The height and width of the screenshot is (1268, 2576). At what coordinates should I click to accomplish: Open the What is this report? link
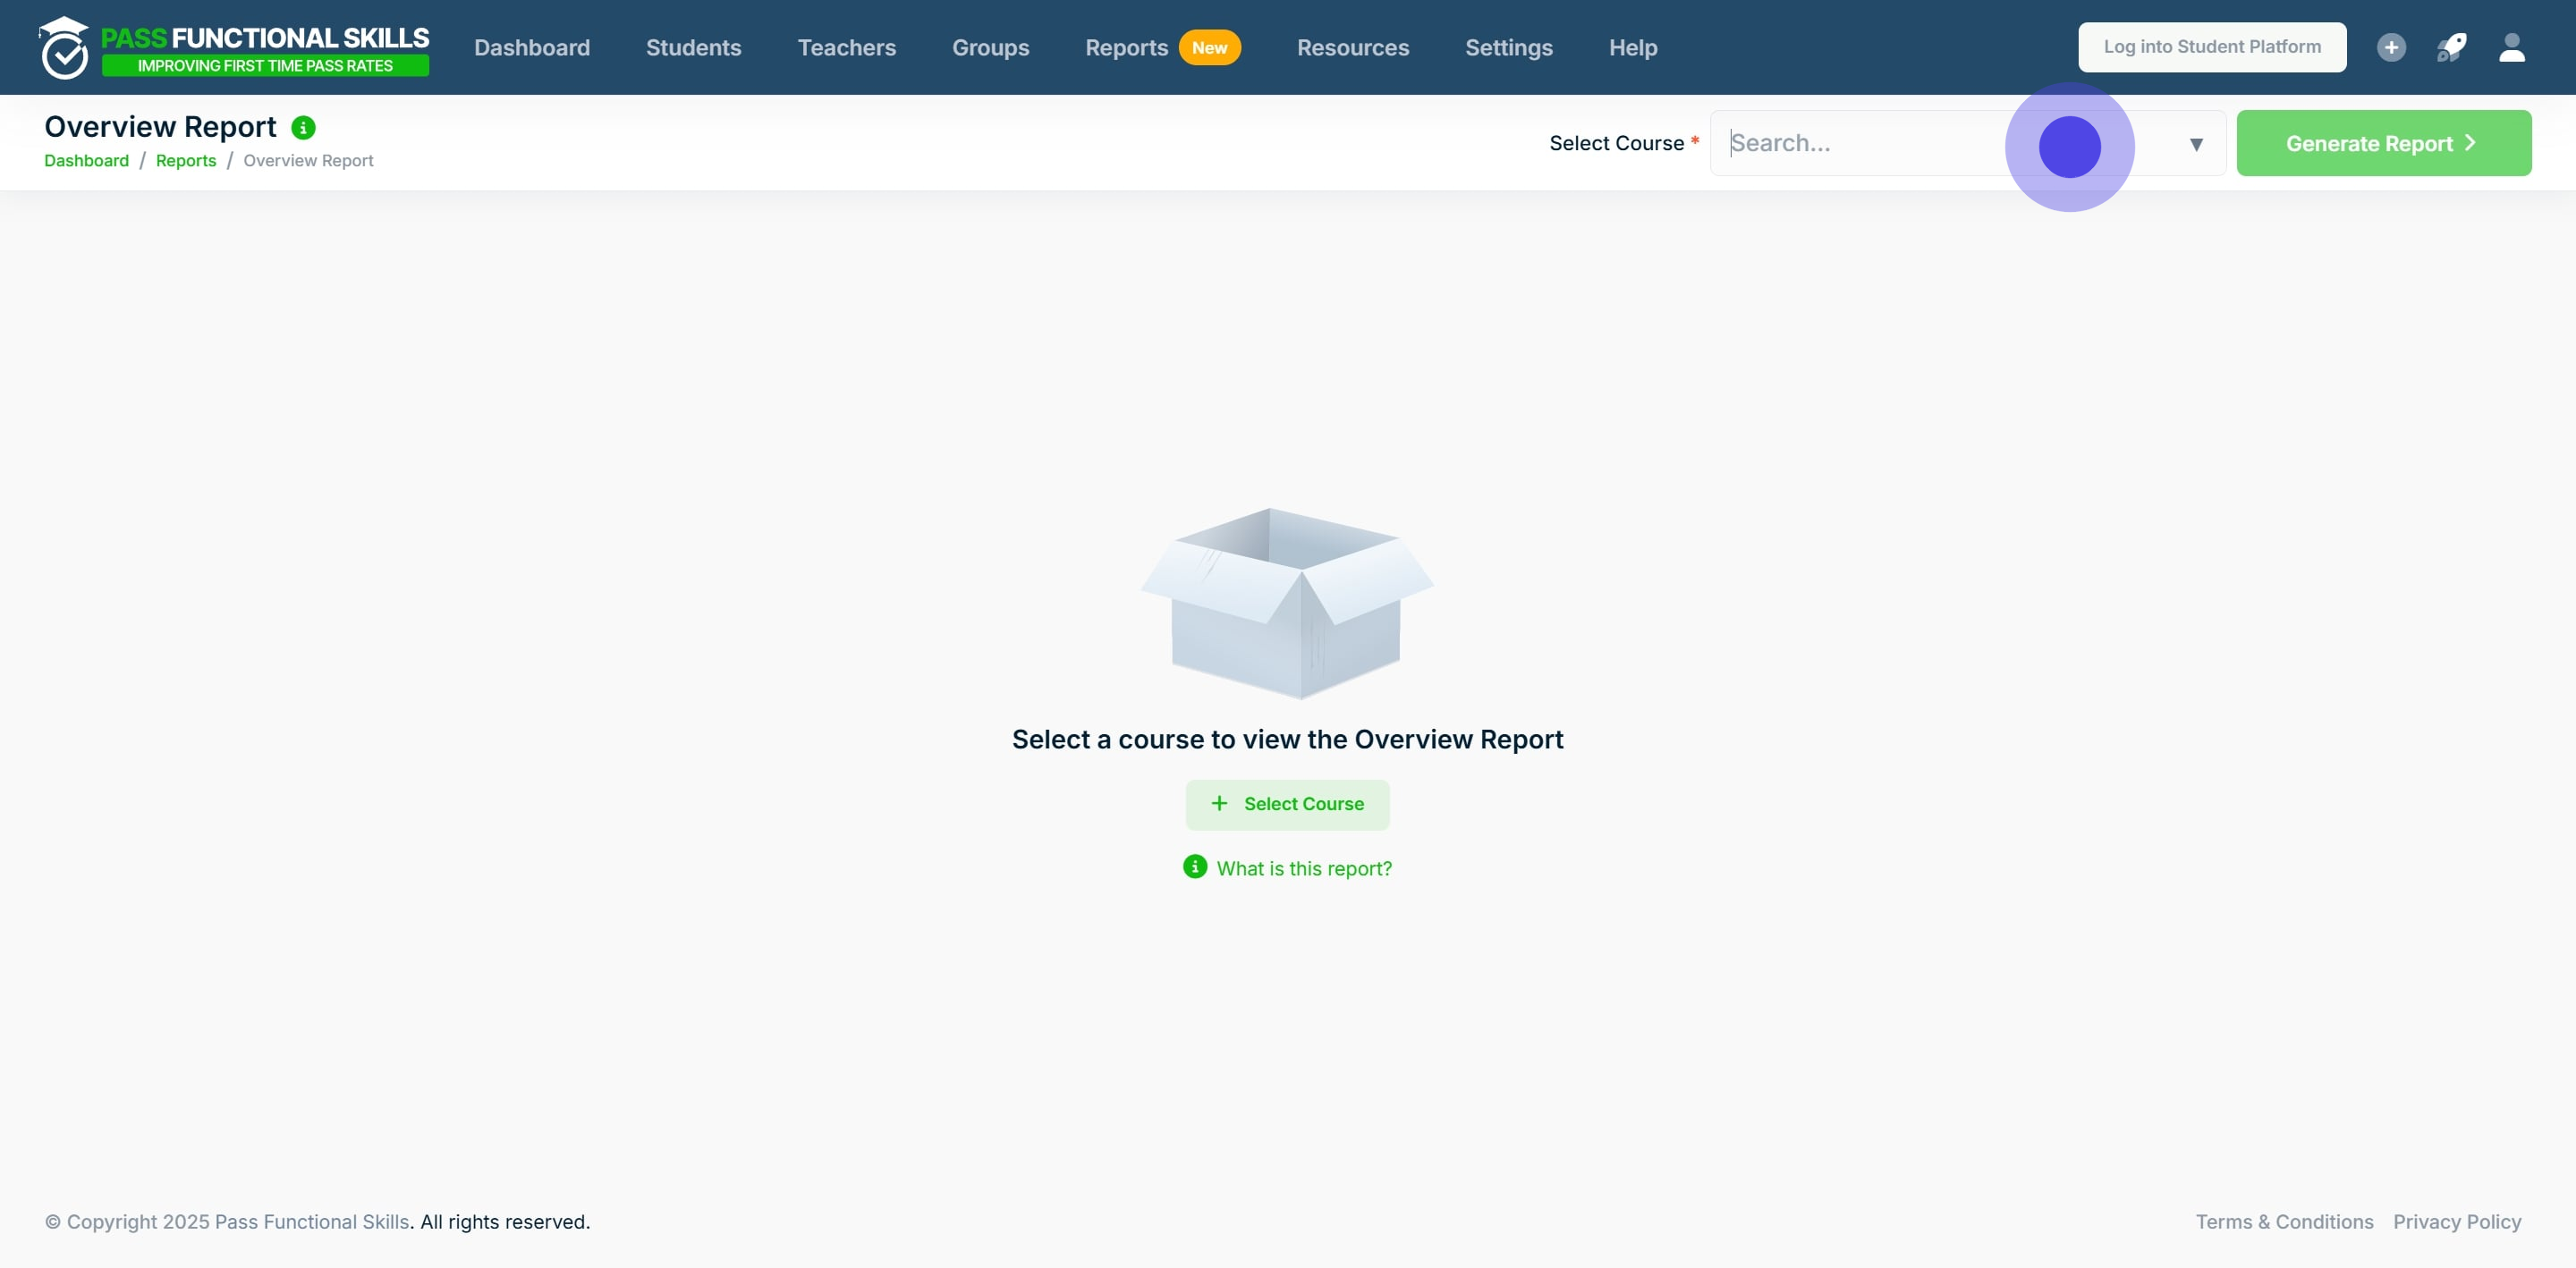1303,868
